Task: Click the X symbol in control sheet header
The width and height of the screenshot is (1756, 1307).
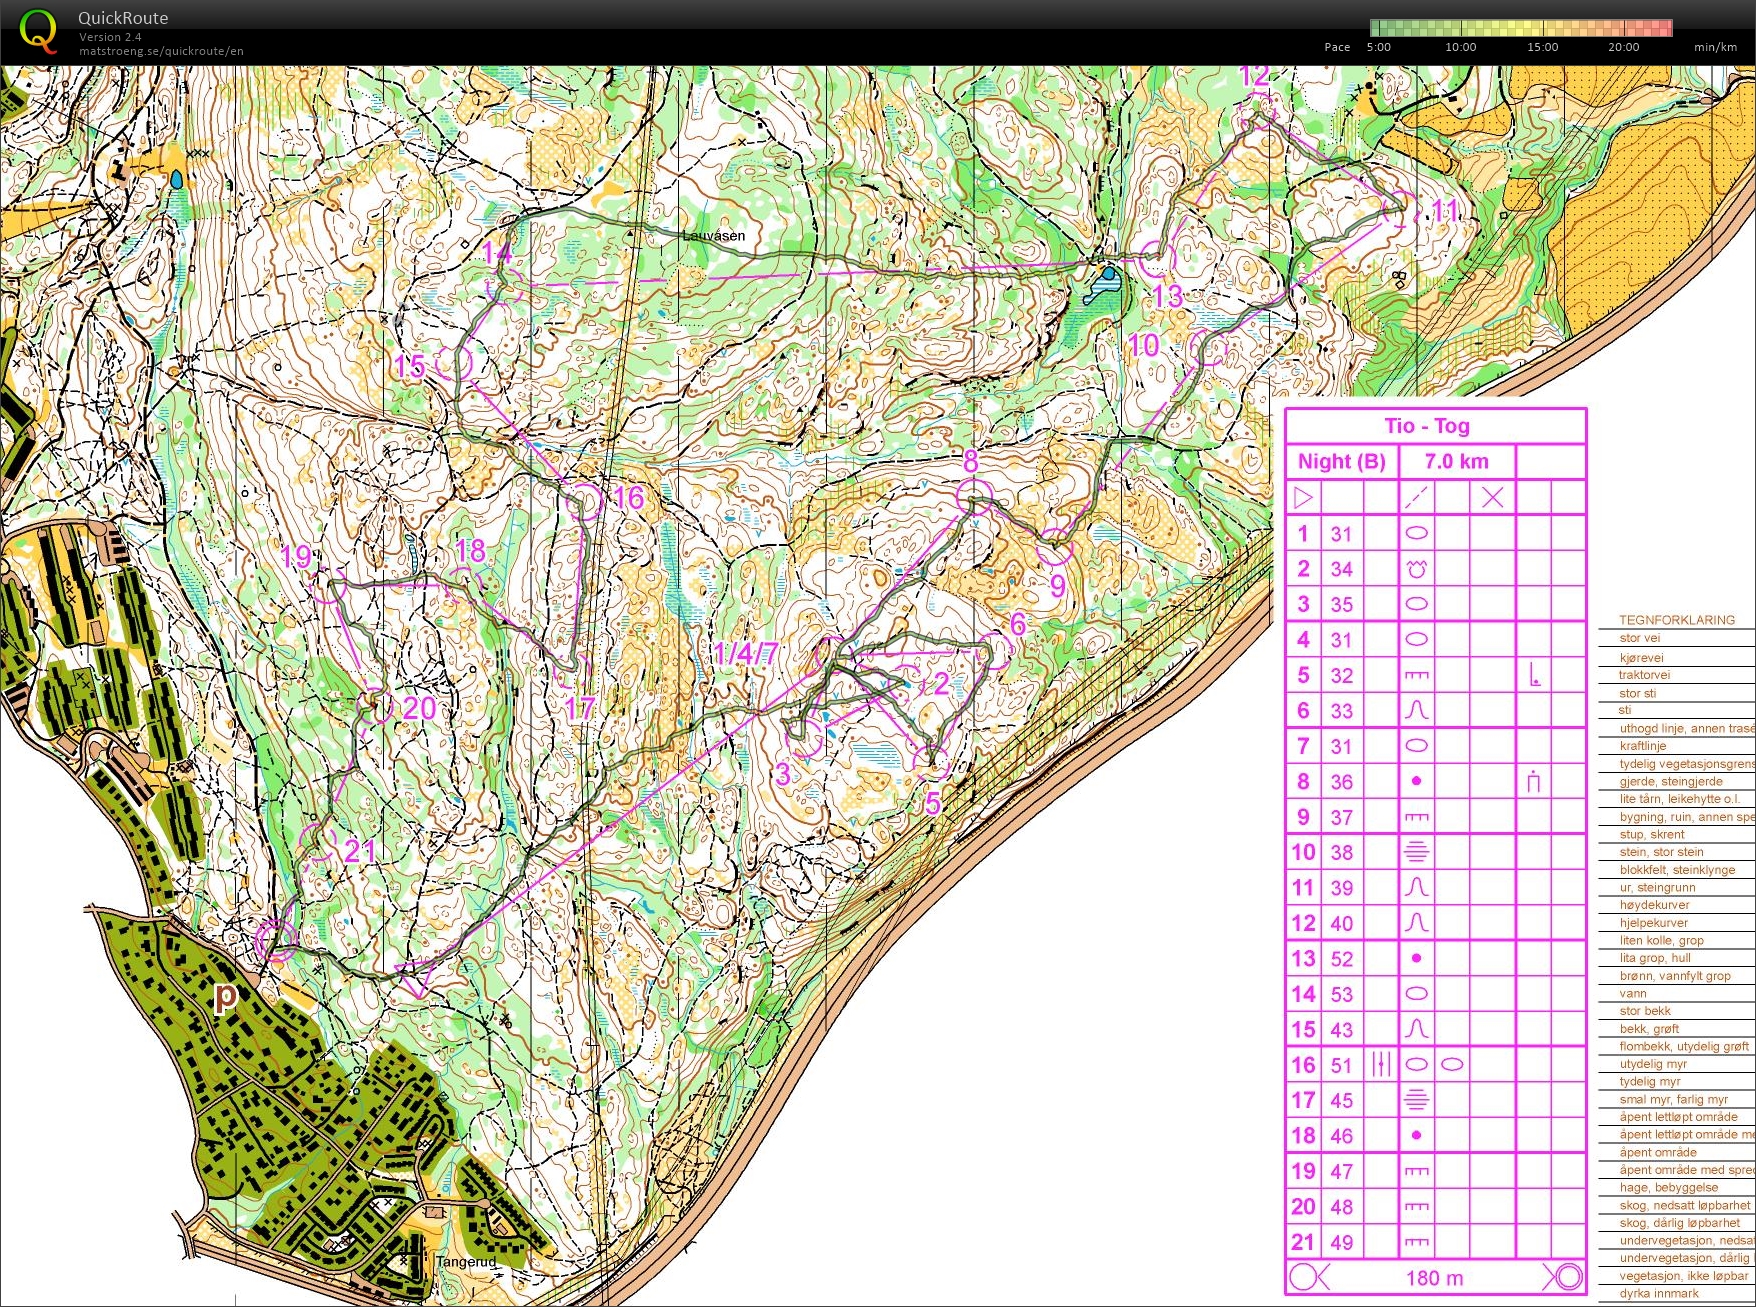Action: [x=1492, y=497]
